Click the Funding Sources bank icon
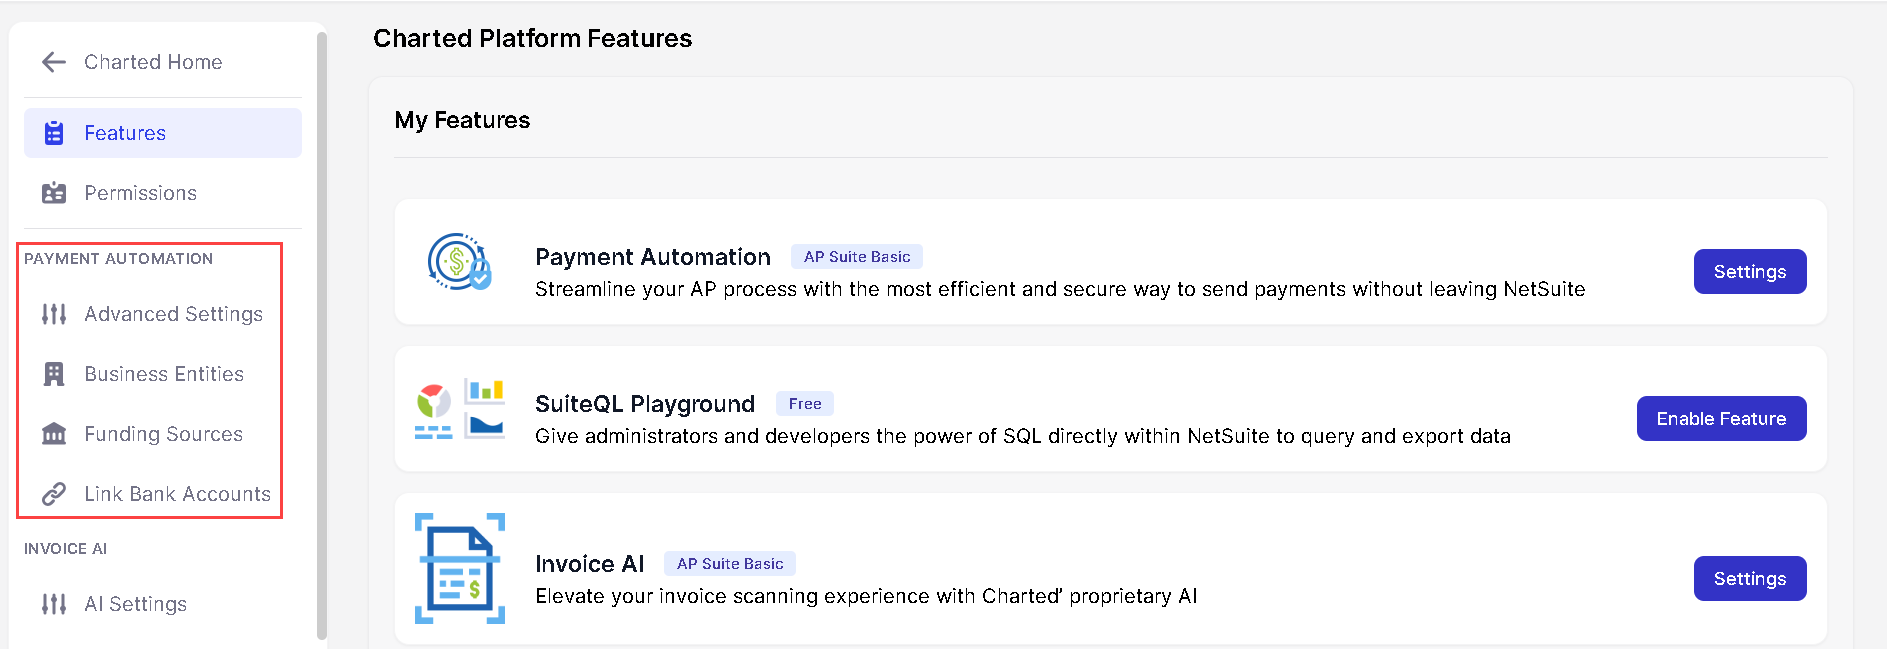1887x649 pixels. [x=54, y=434]
